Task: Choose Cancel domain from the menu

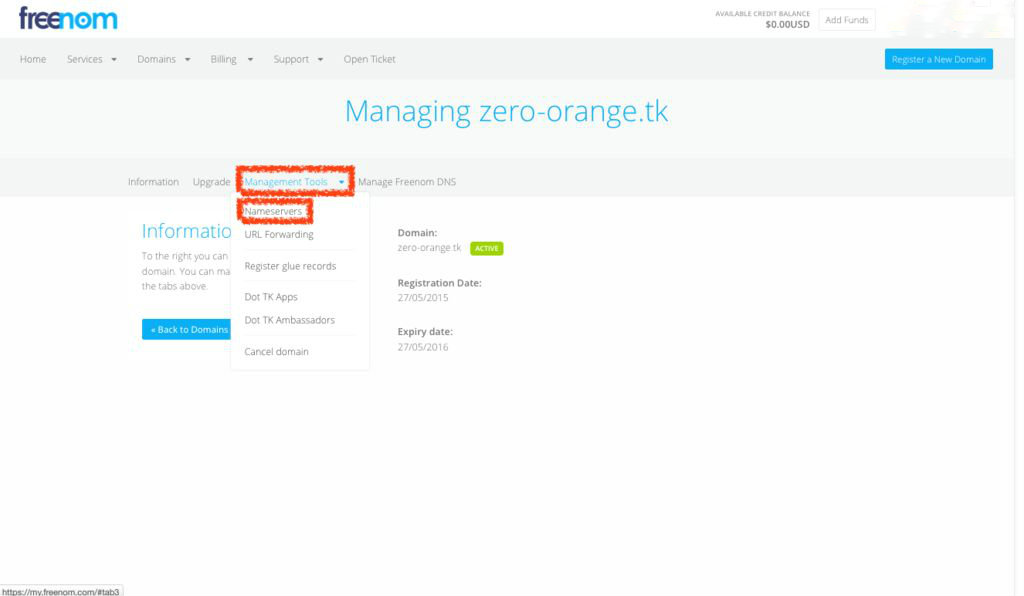Action: pyautogui.click(x=276, y=351)
